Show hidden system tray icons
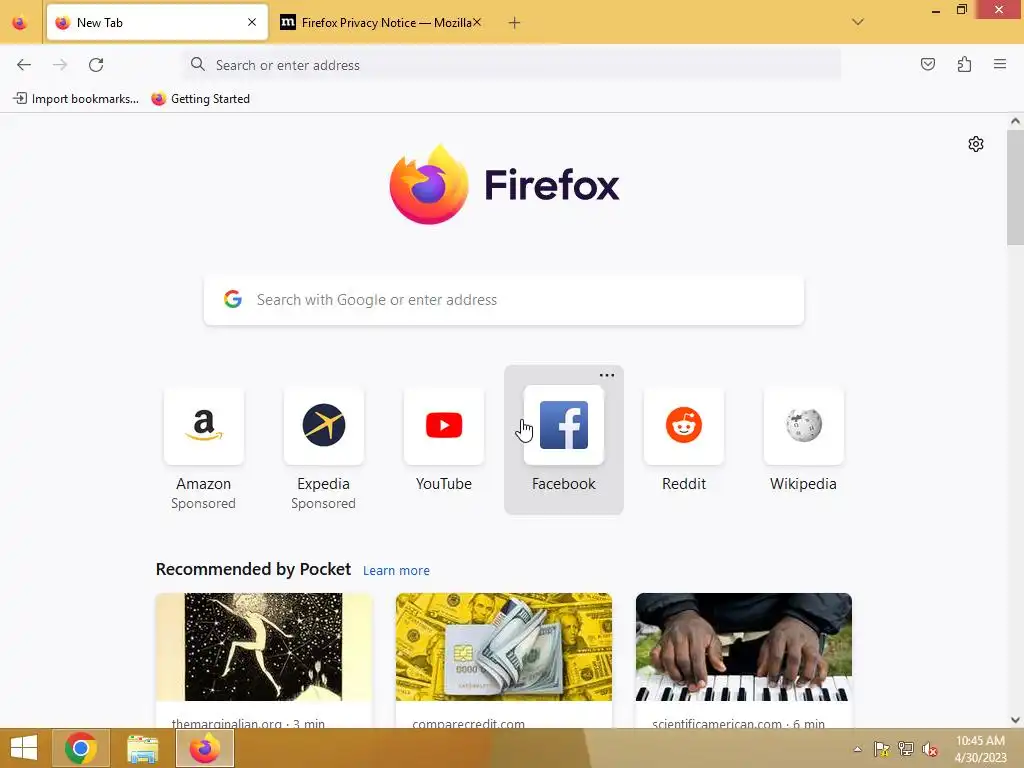Image resolution: width=1024 pixels, height=768 pixels. (x=857, y=749)
